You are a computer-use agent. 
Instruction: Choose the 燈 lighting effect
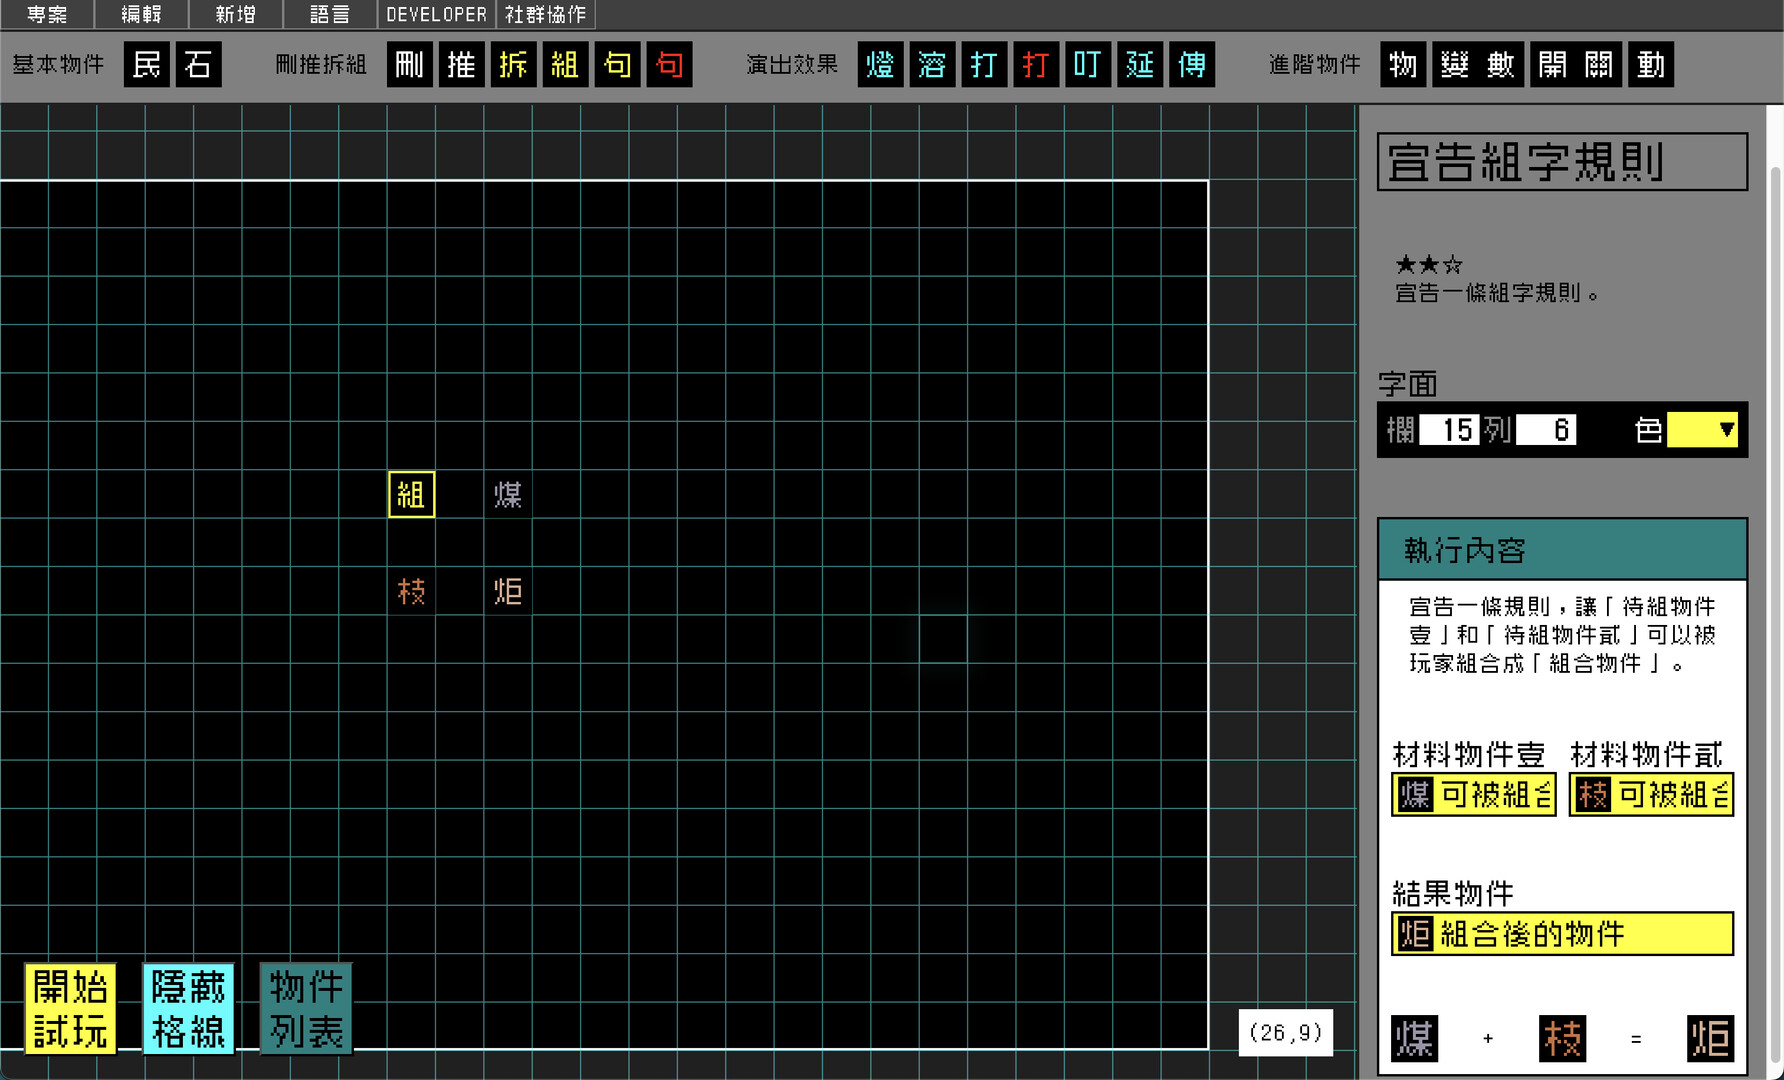click(880, 64)
